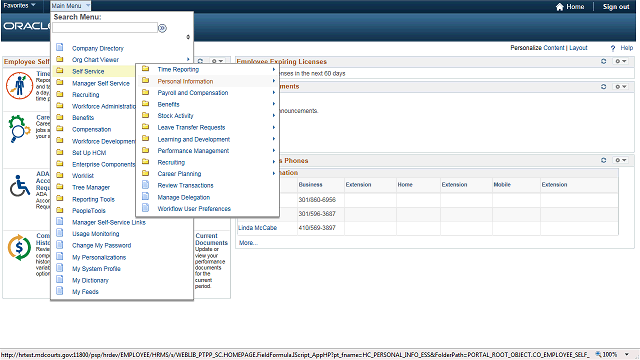Open the More... link under phones
640x360 pixels.
[x=248, y=243]
